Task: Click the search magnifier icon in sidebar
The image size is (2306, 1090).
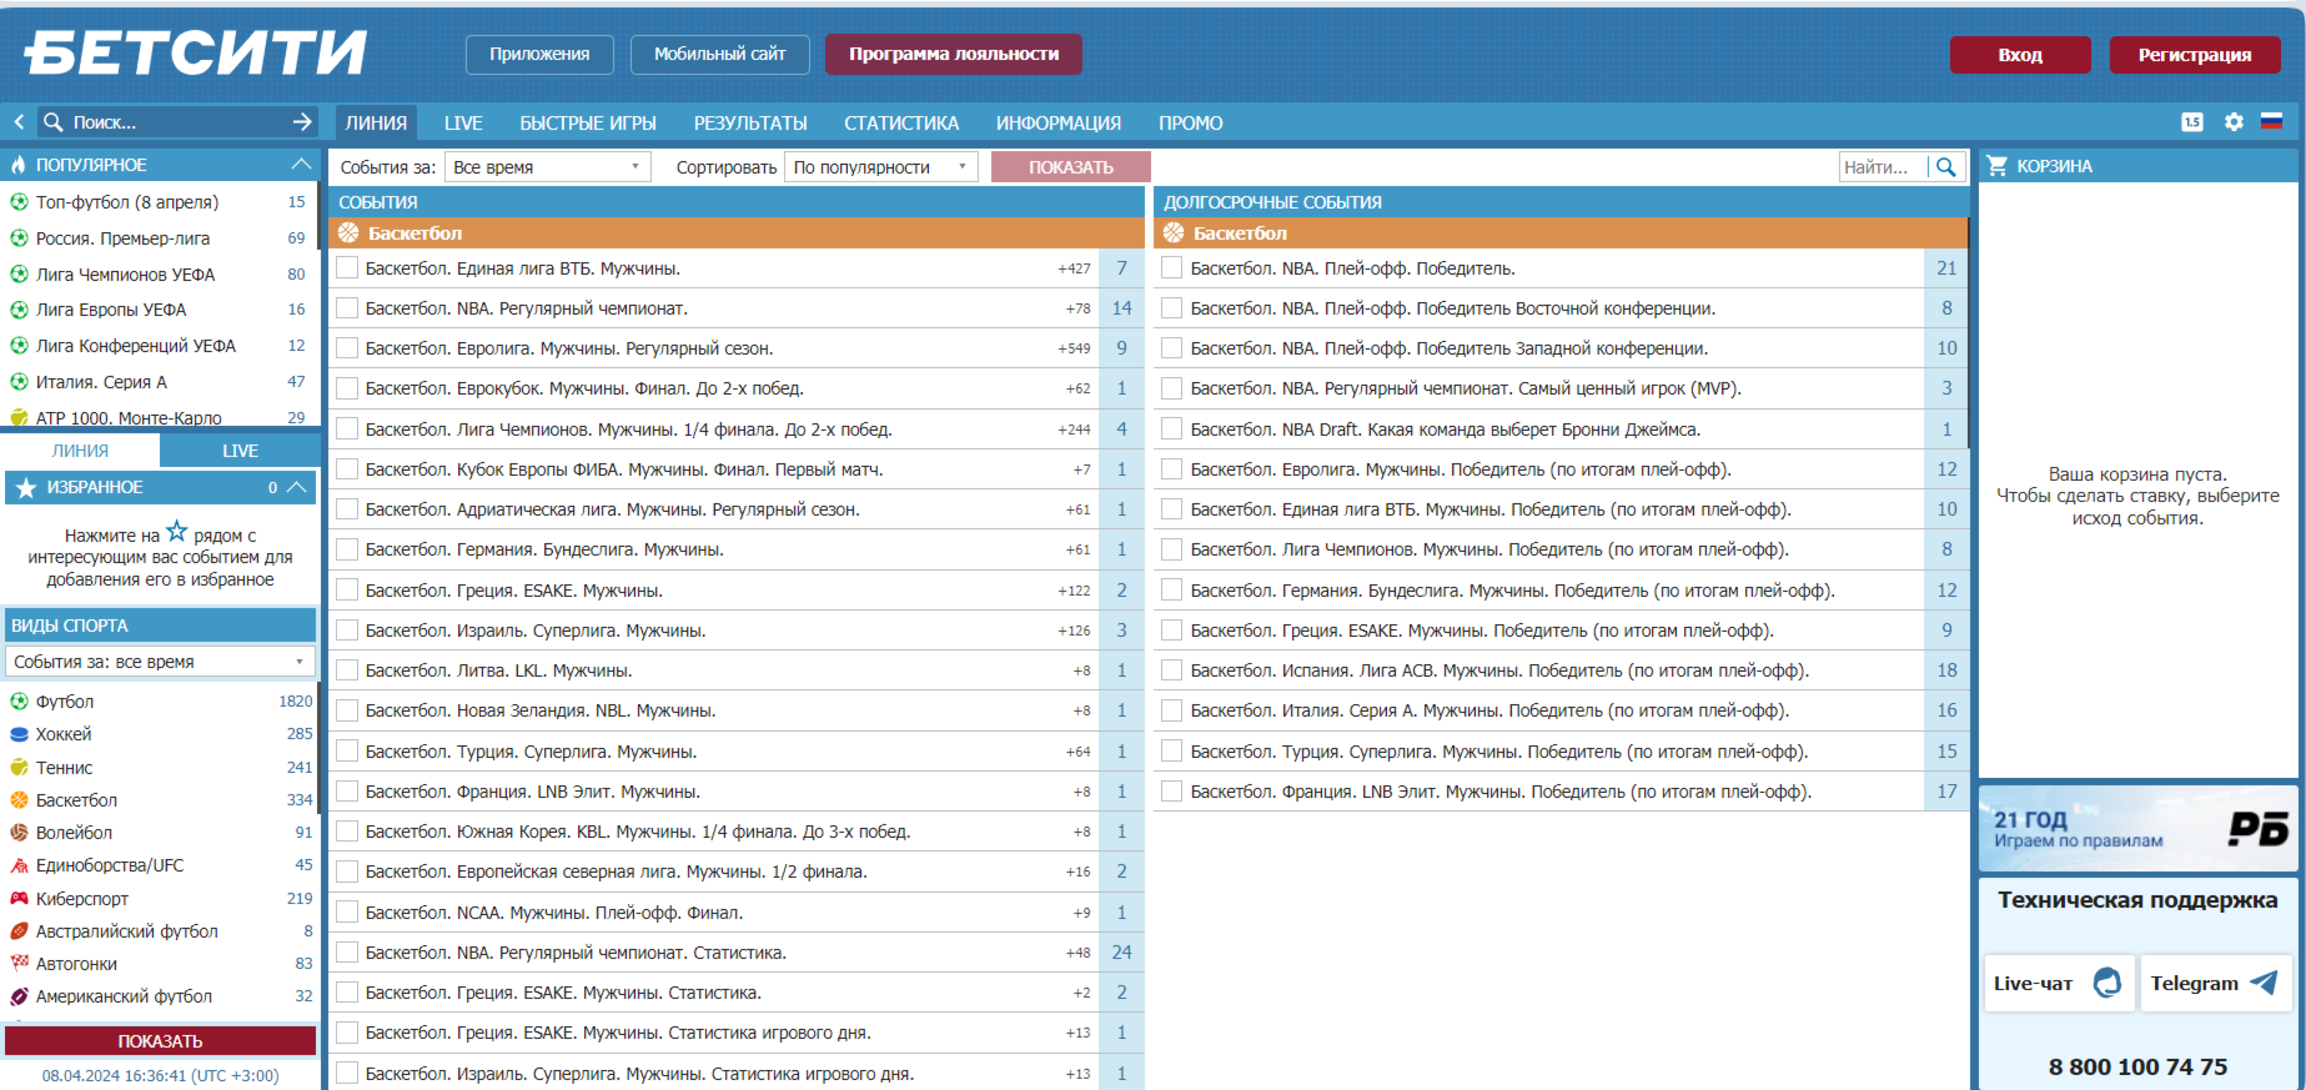Action: [x=54, y=122]
